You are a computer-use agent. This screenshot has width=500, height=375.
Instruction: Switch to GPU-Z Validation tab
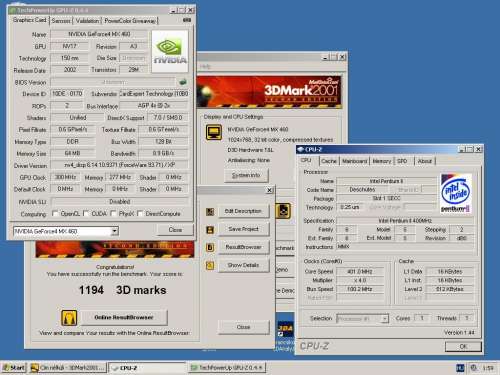87,21
